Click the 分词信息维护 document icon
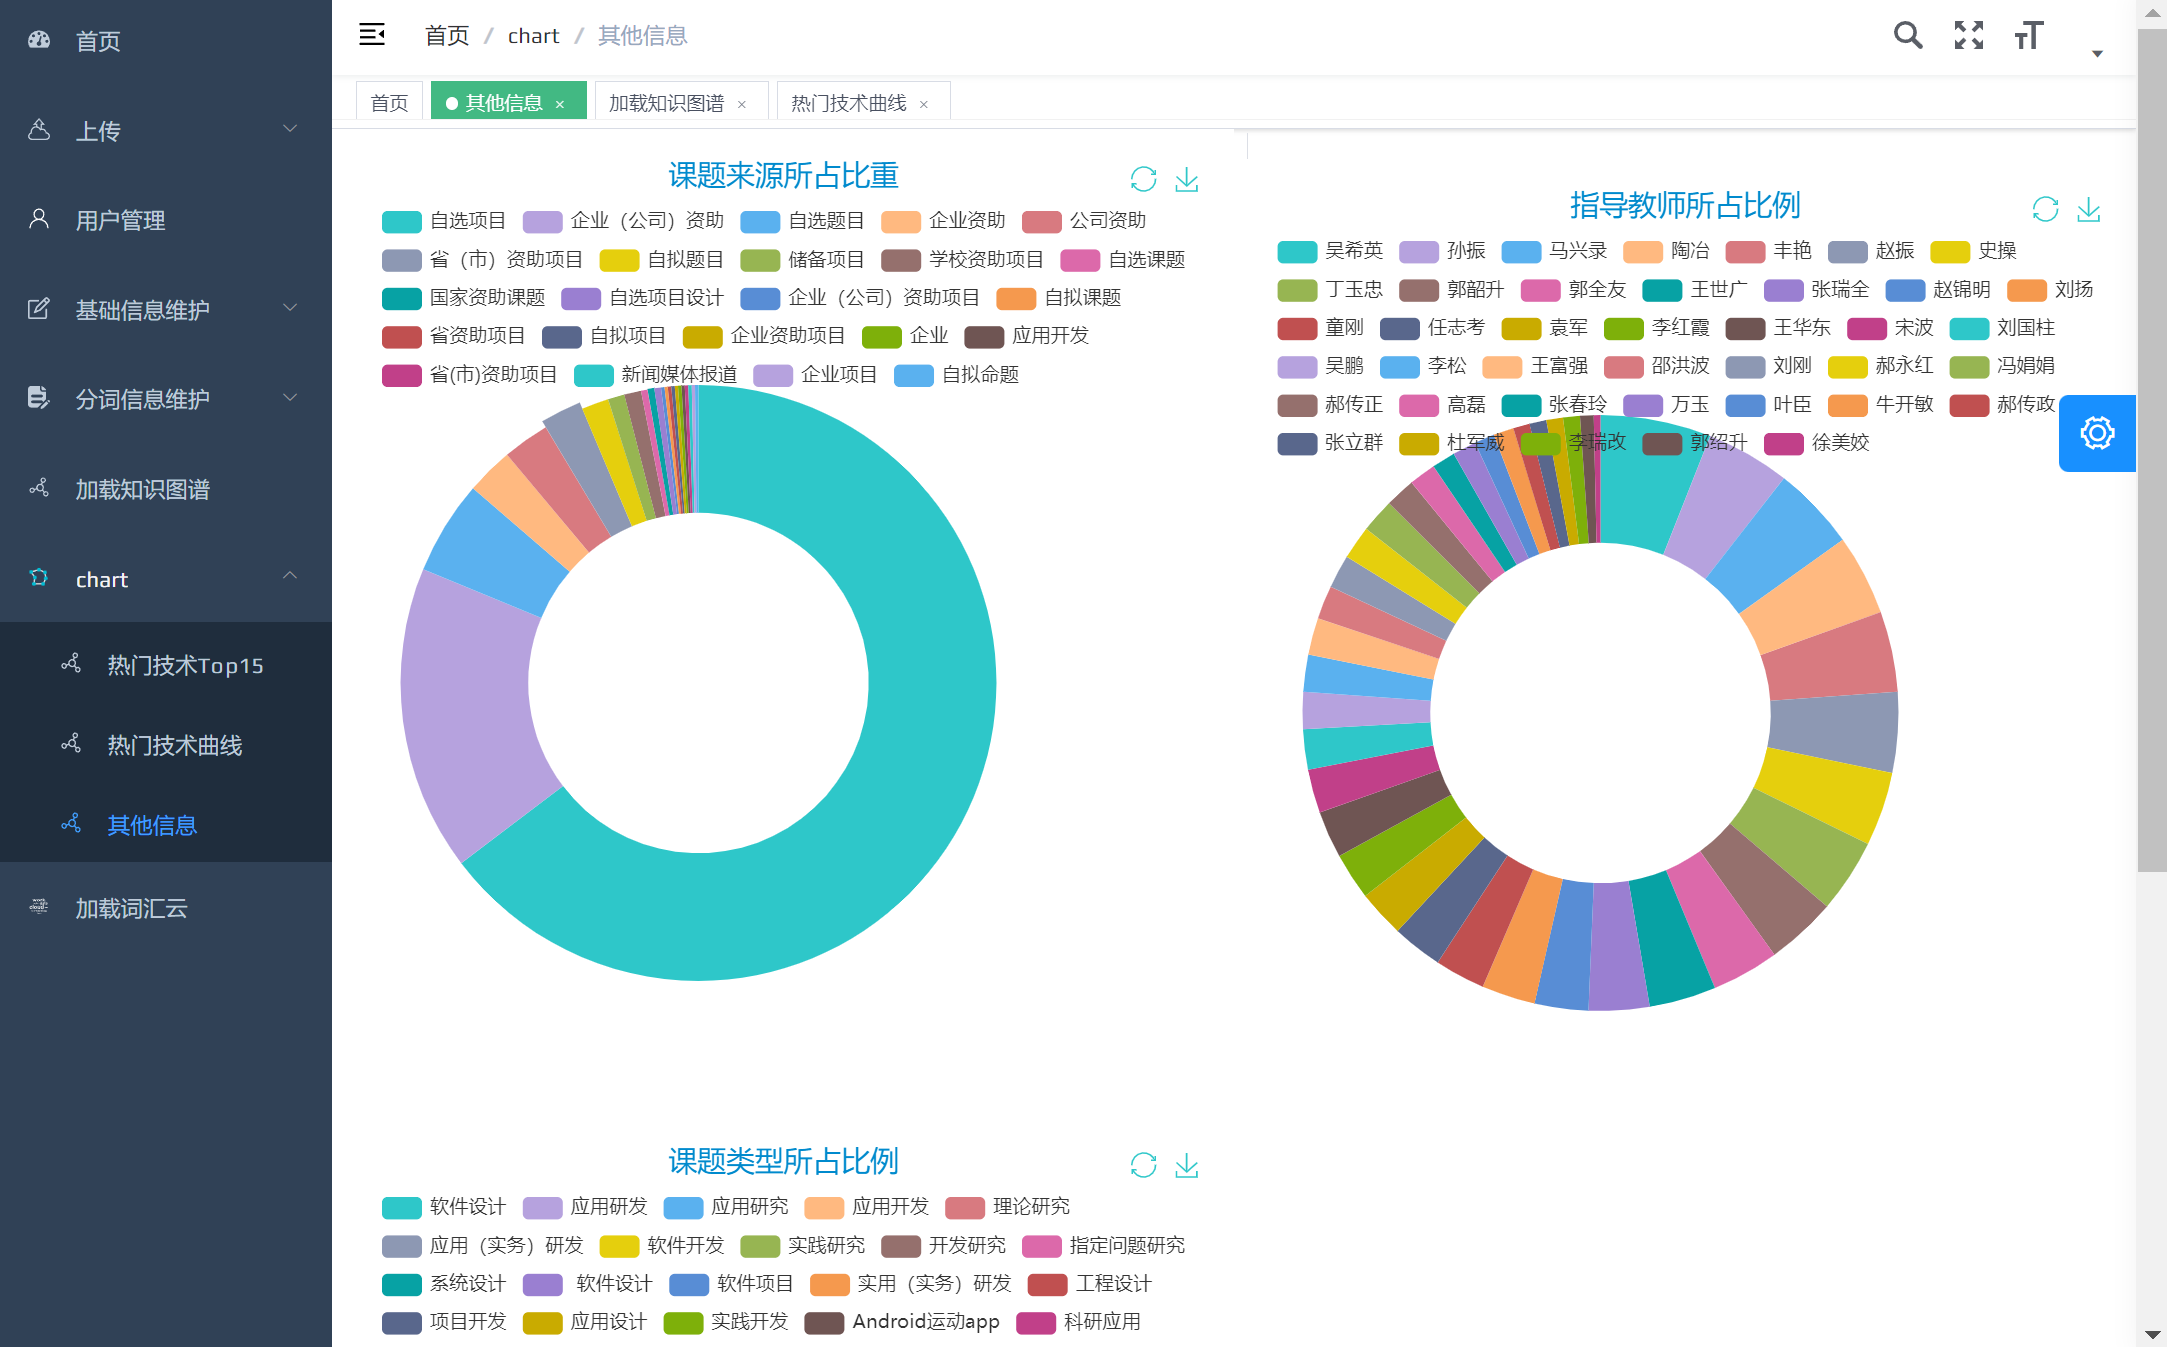2167x1347 pixels. pyautogui.click(x=39, y=398)
